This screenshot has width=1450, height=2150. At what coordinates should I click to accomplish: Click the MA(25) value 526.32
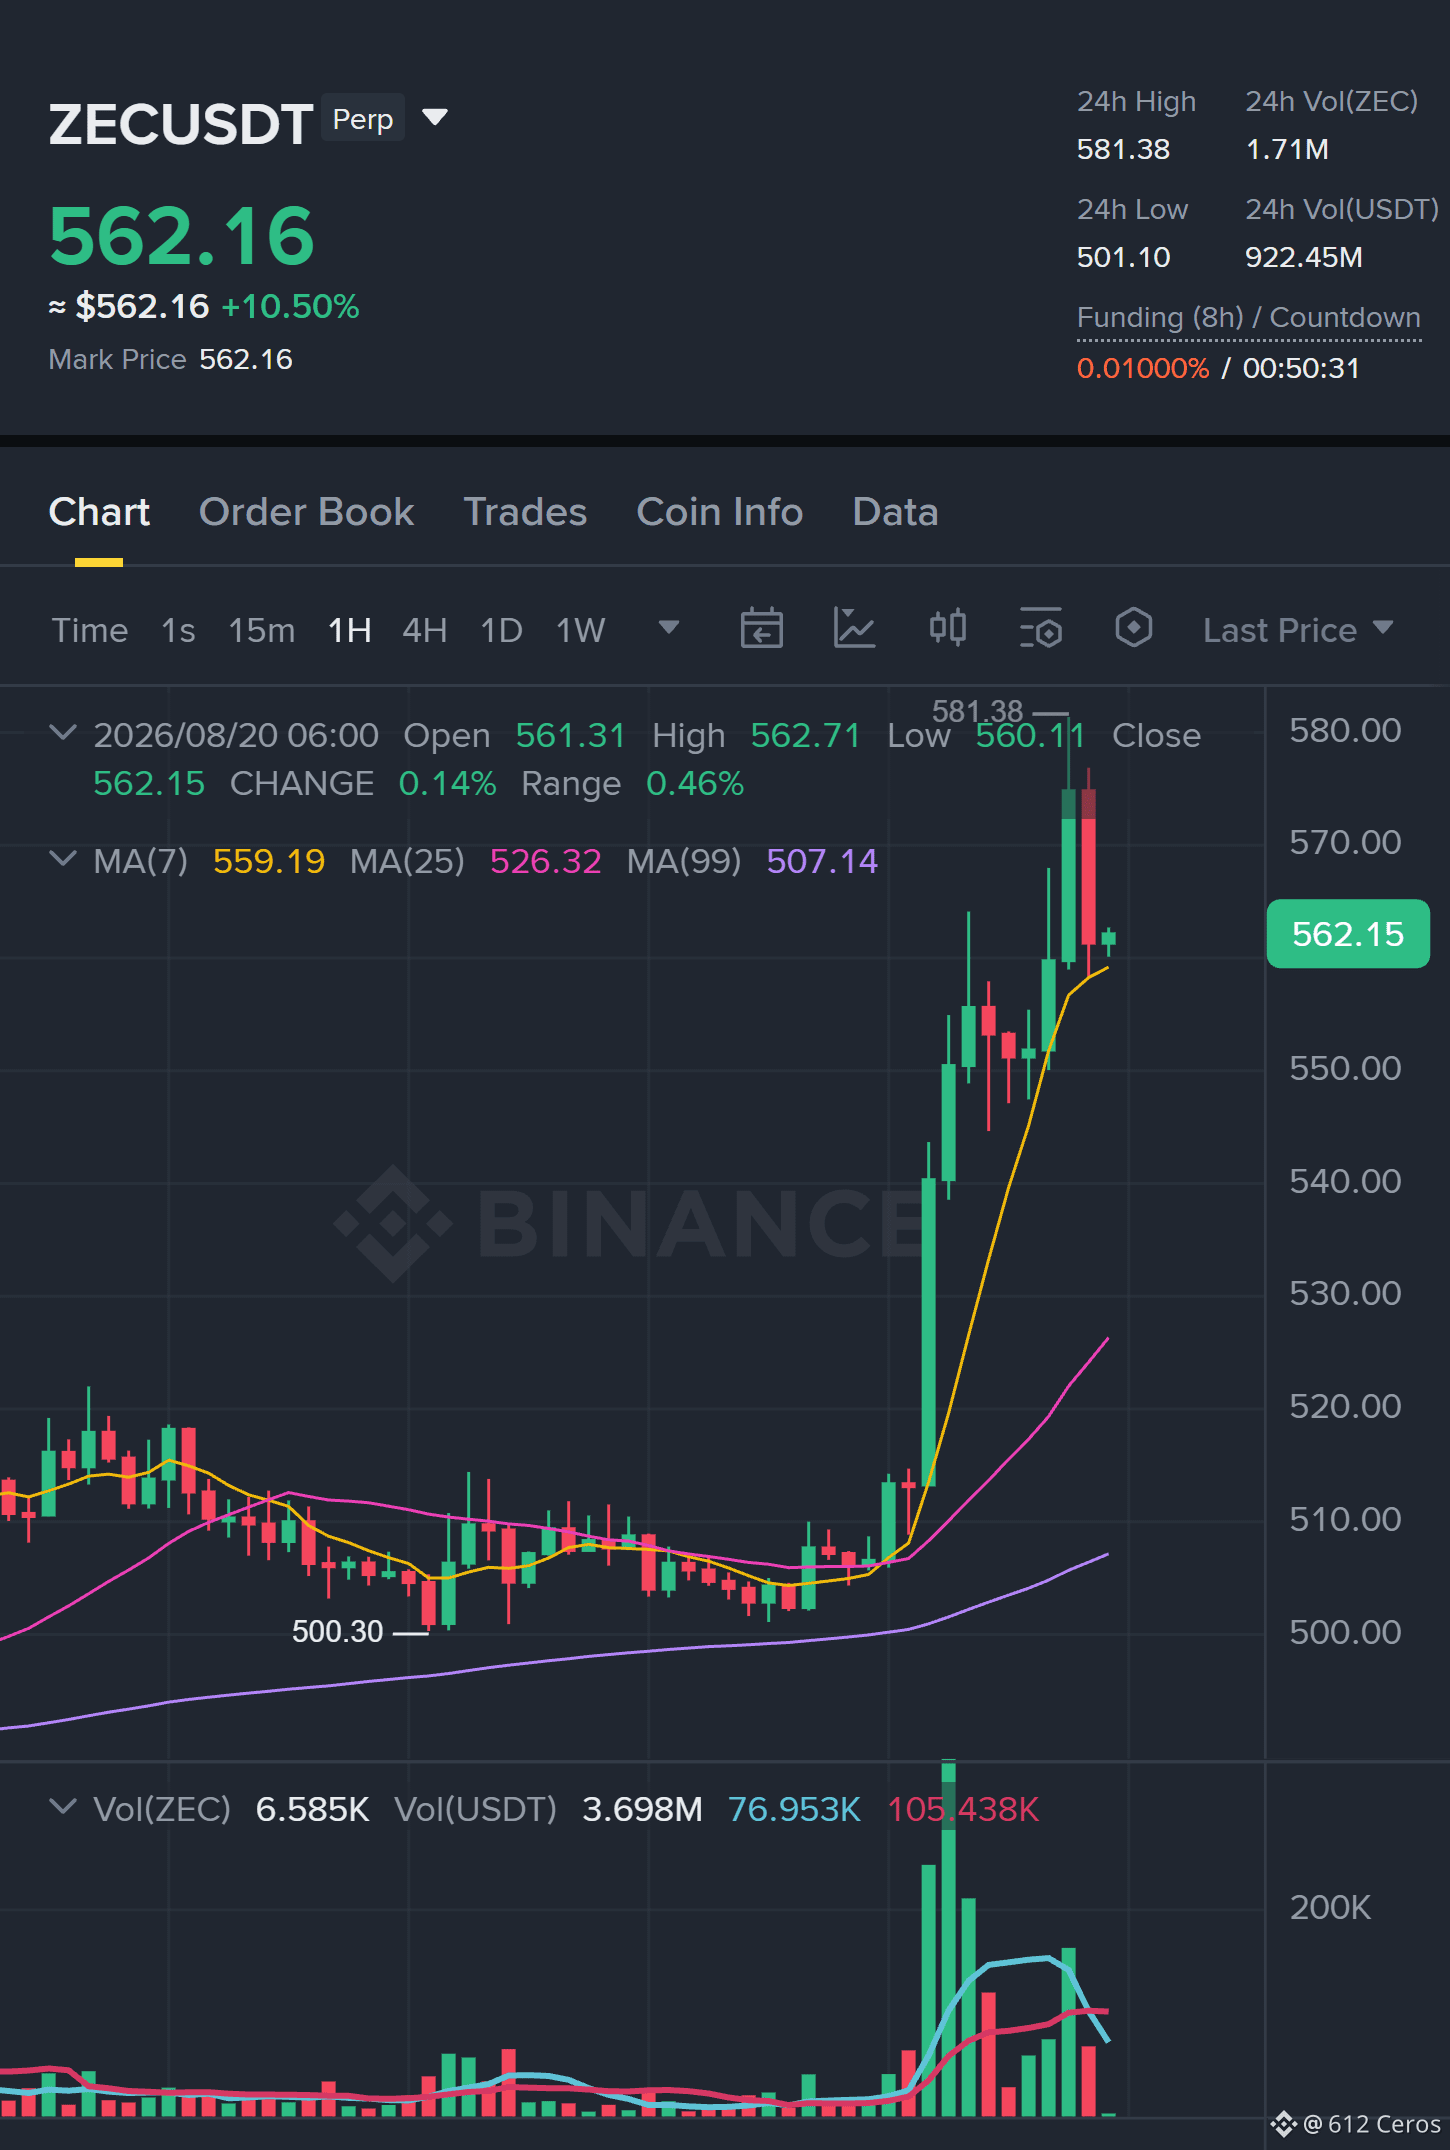pos(546,861)
